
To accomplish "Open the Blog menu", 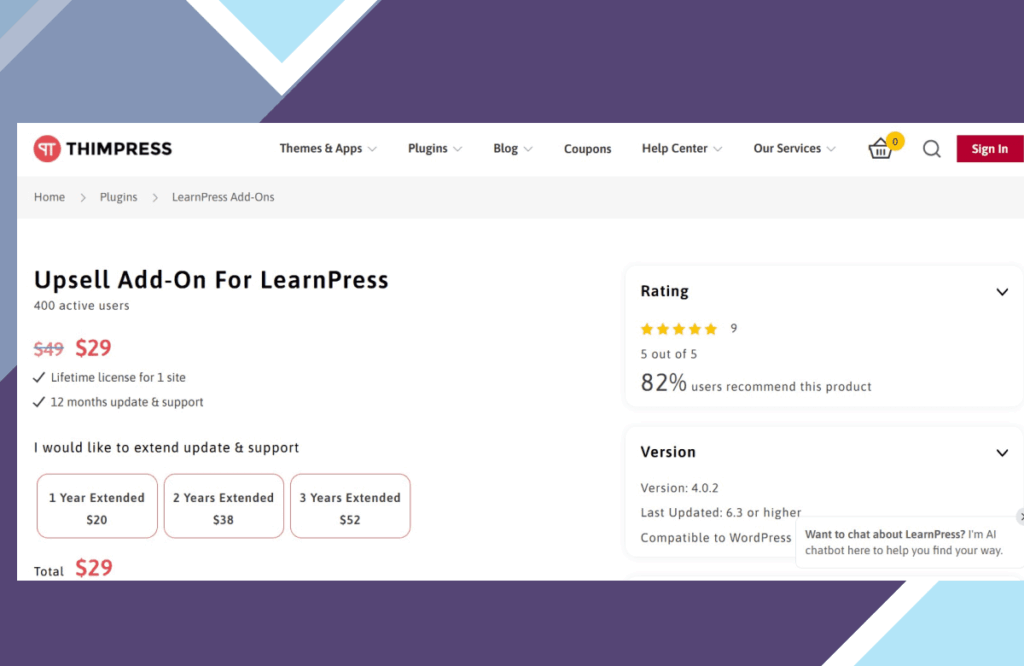I will point(512,149).
